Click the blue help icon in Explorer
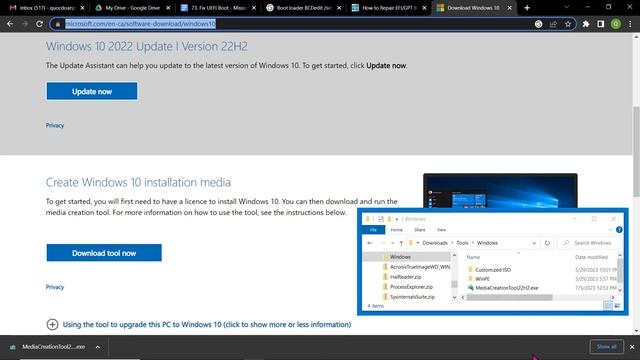The image size is (640, 360). (x=619, y=230)
